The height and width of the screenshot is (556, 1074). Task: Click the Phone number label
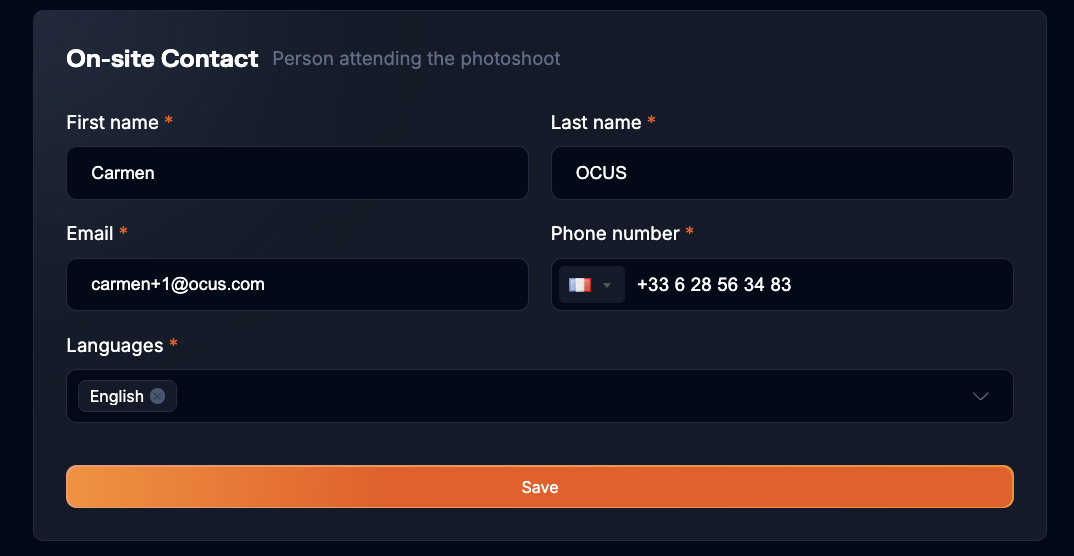(x=615, y=233)
